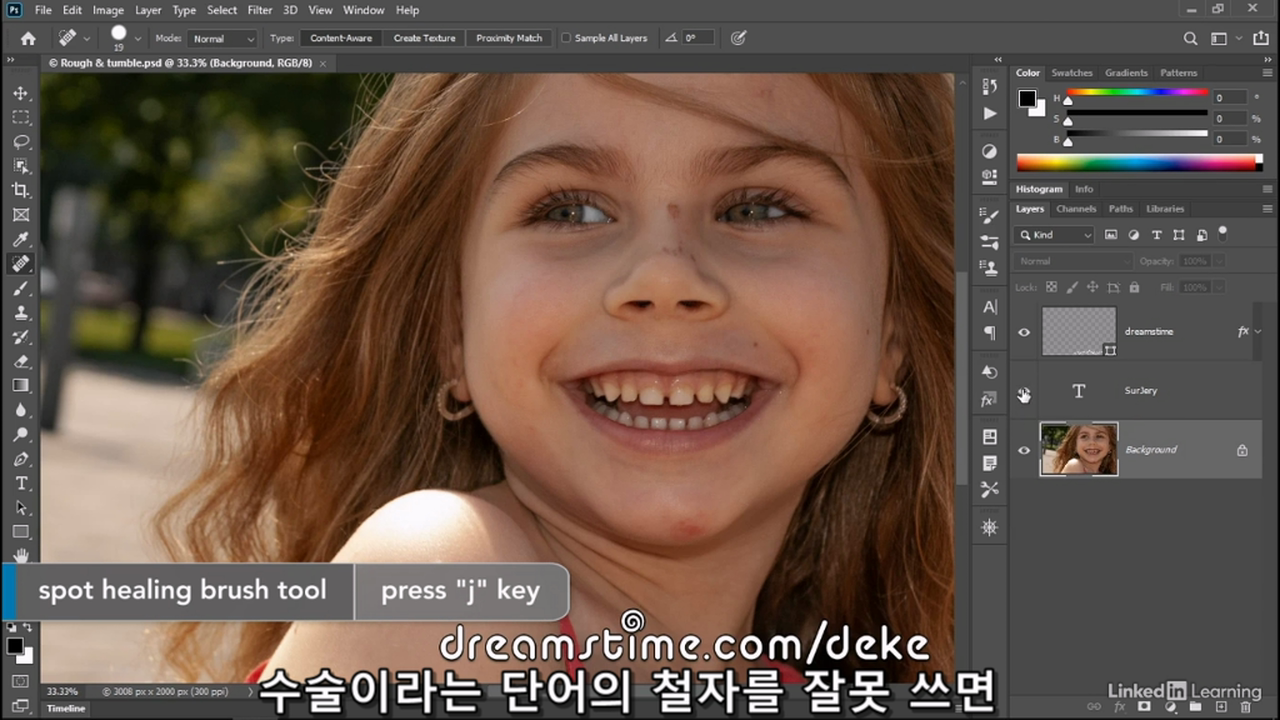Switch to the Info panel tab
The height and width of the screenshot is (720, 1280).
tap(1084, 189)
